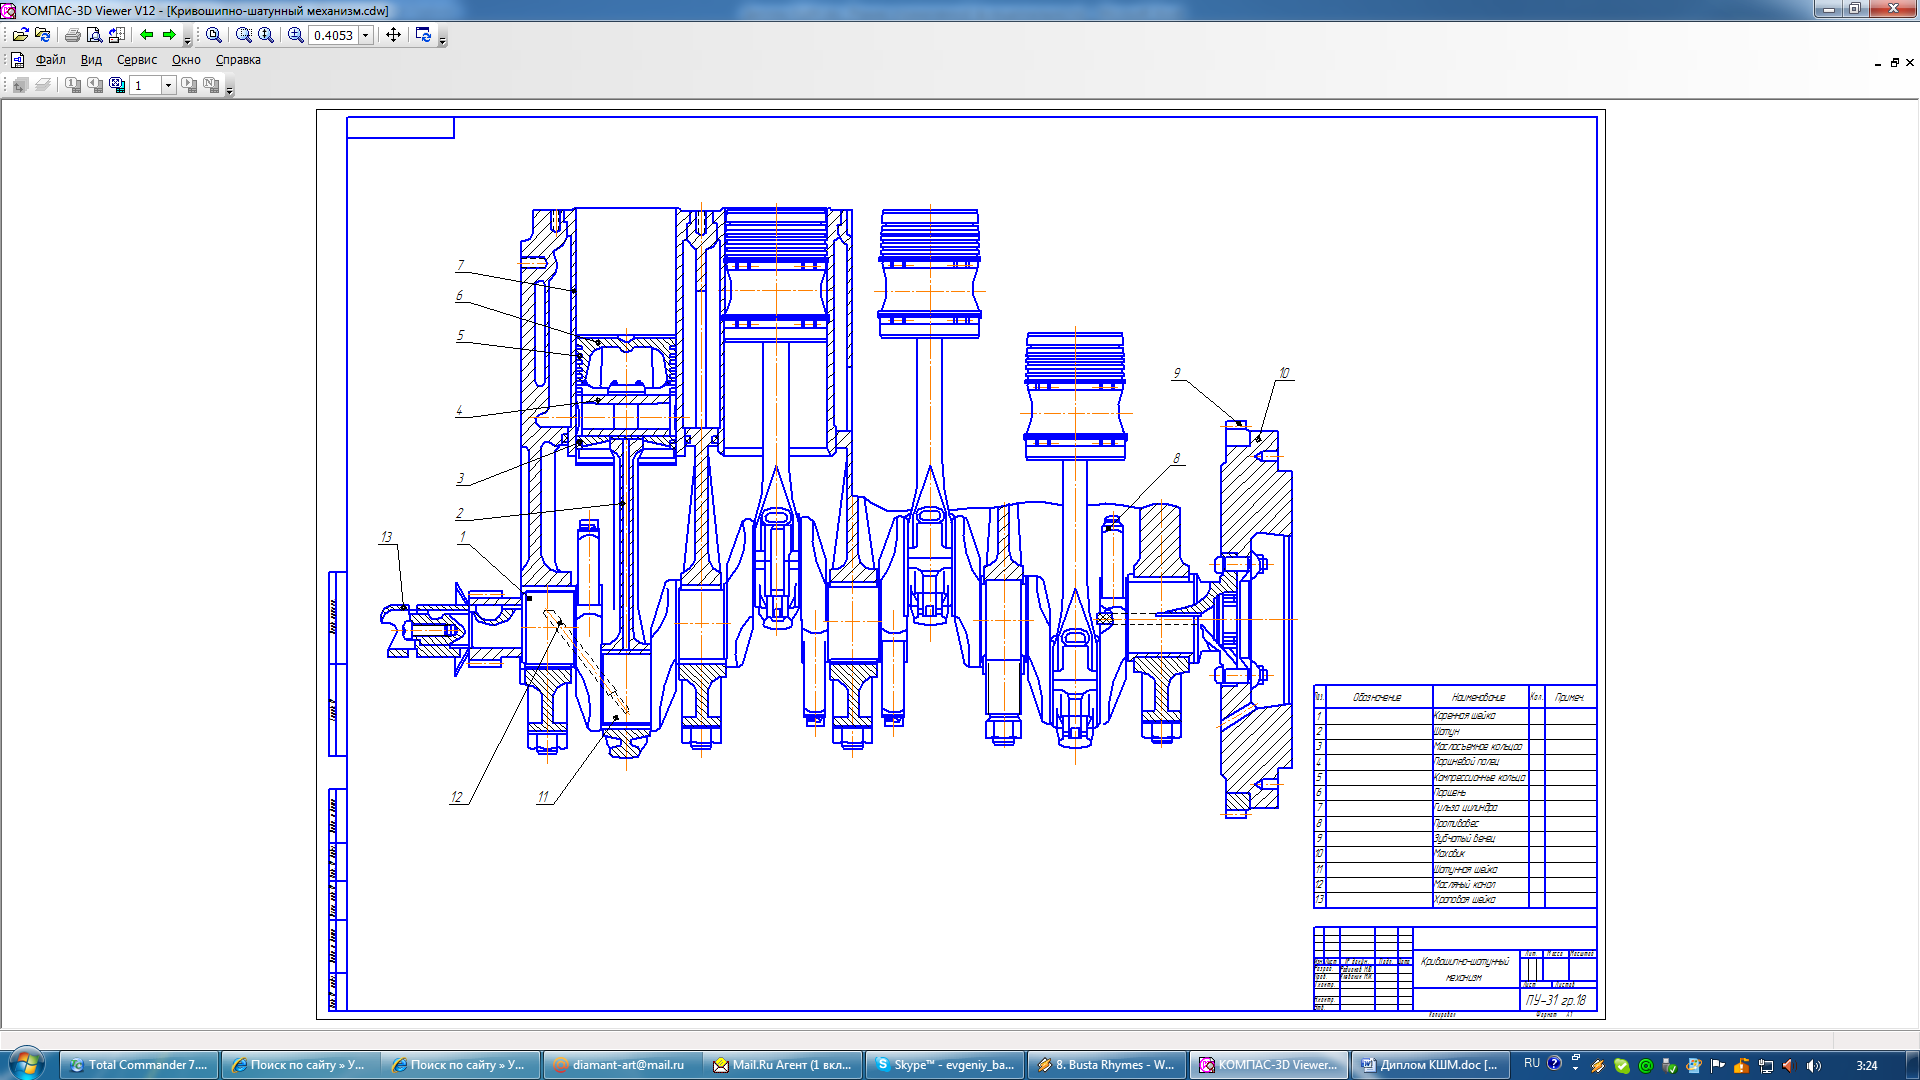Viewport: 1920px width, 1080px height.
Task: Expand the view toolbar options chevron
Action: (x=443, y=40)
